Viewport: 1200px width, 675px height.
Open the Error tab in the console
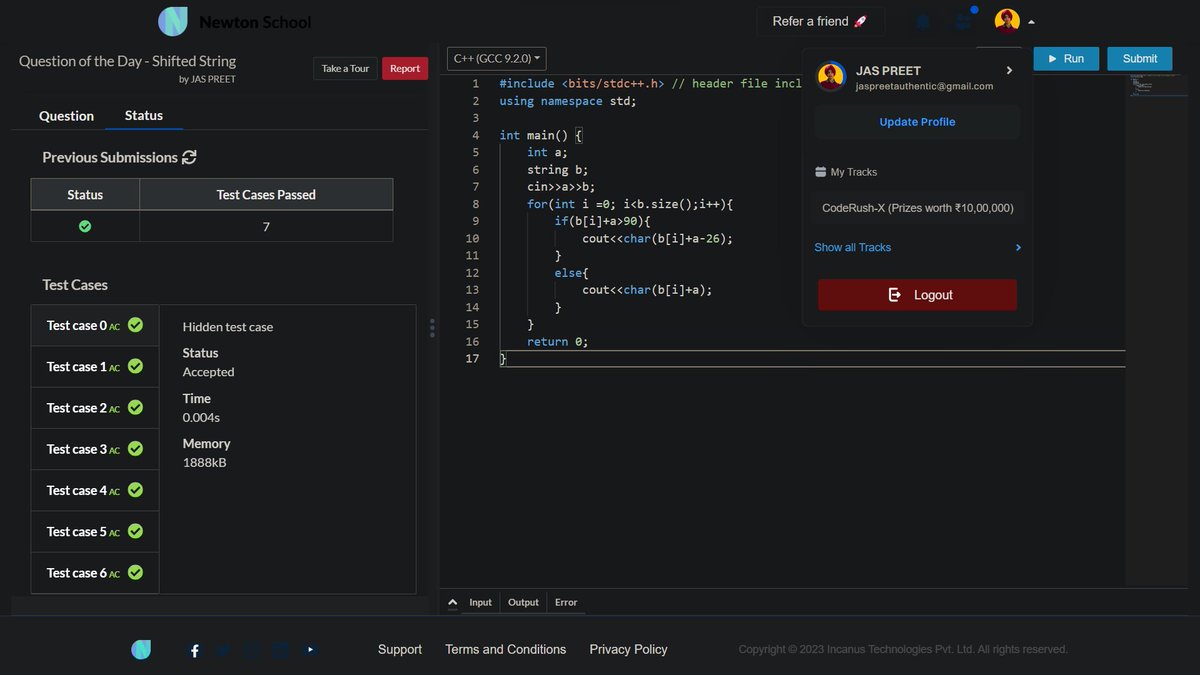tap(566, 602)
